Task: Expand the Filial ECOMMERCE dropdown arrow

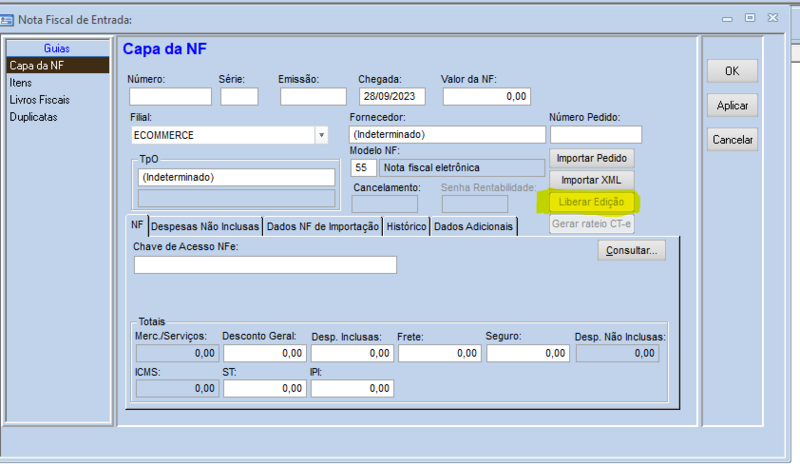Action: [x=321, y=135]
